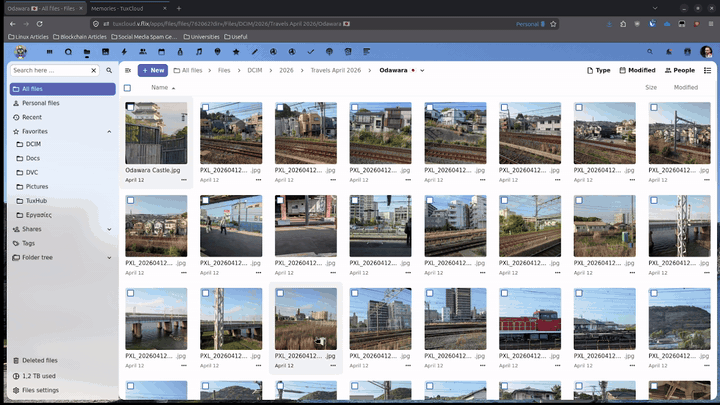
Task: Expand the Shares section chevron
Action: 109,229
